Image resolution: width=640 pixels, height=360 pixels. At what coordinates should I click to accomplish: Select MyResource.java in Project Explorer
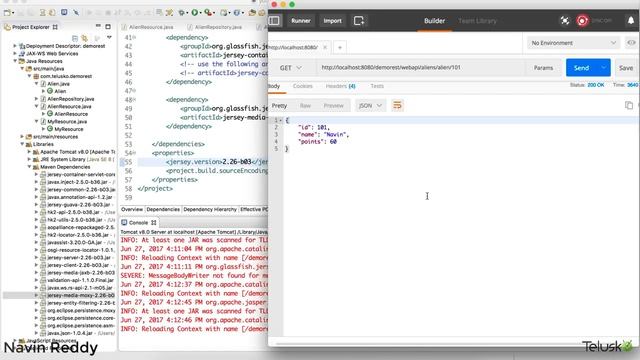point(67,122)
